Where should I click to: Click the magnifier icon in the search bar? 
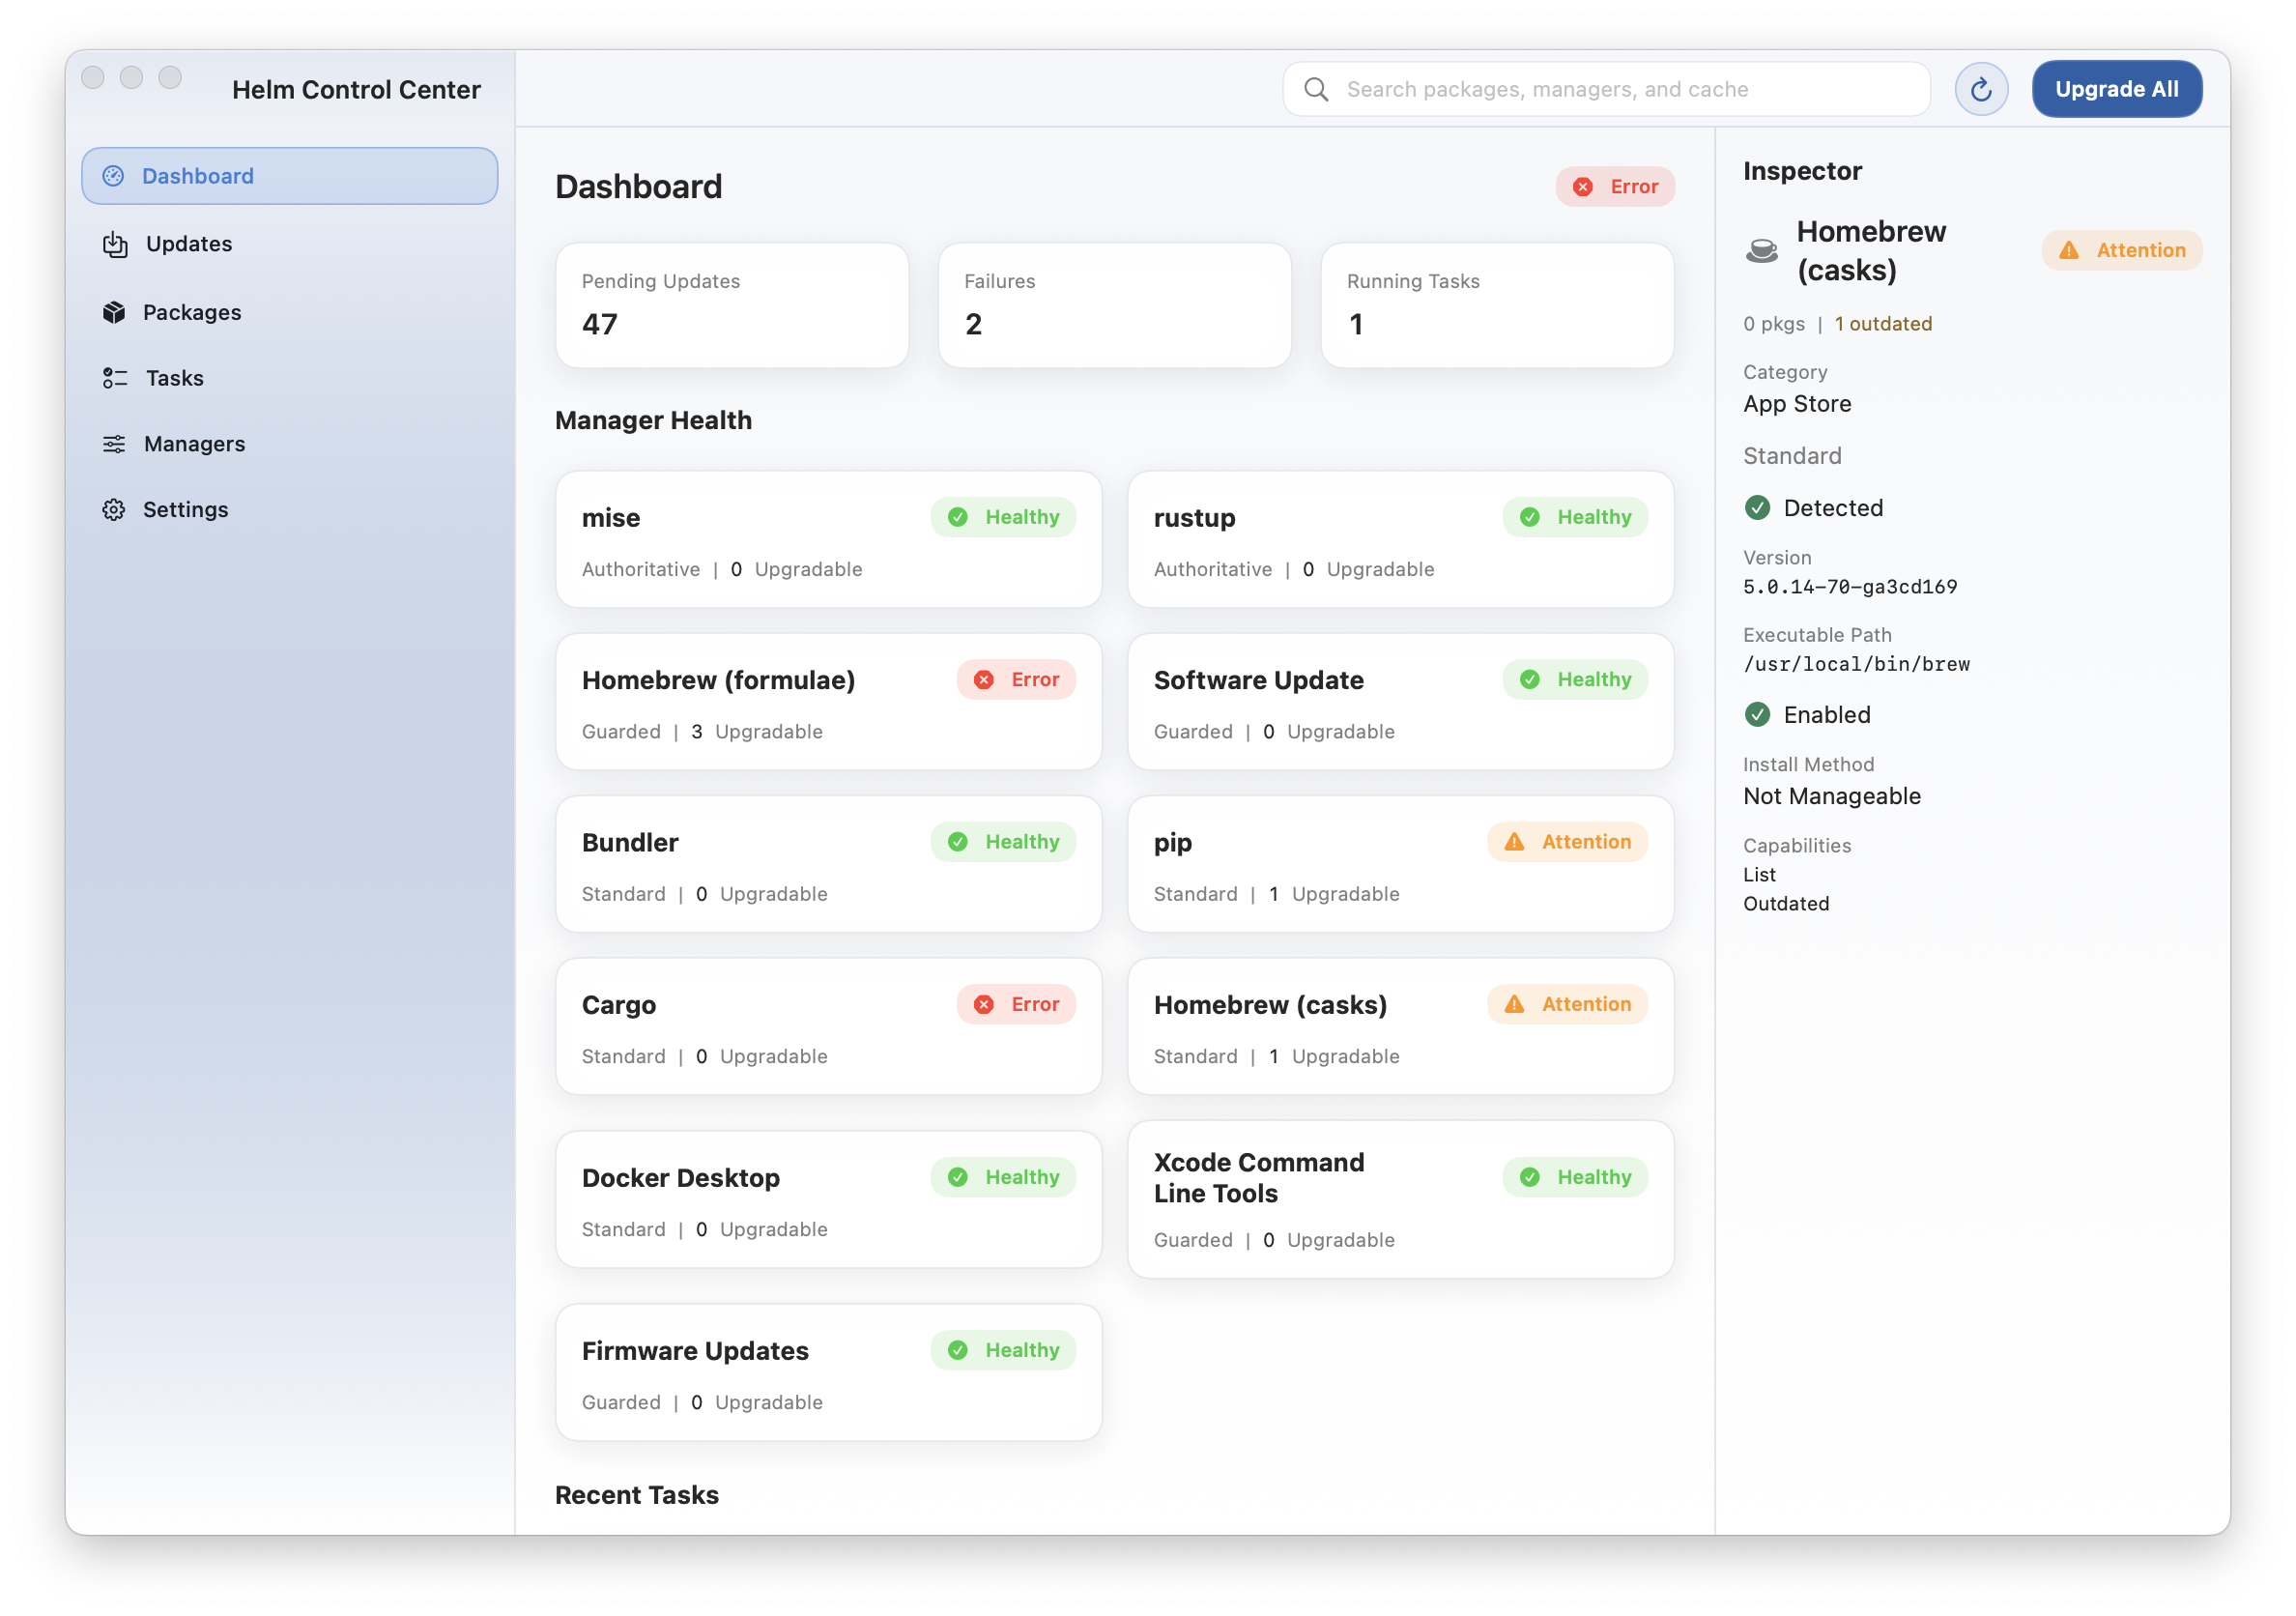[1316, 89]
